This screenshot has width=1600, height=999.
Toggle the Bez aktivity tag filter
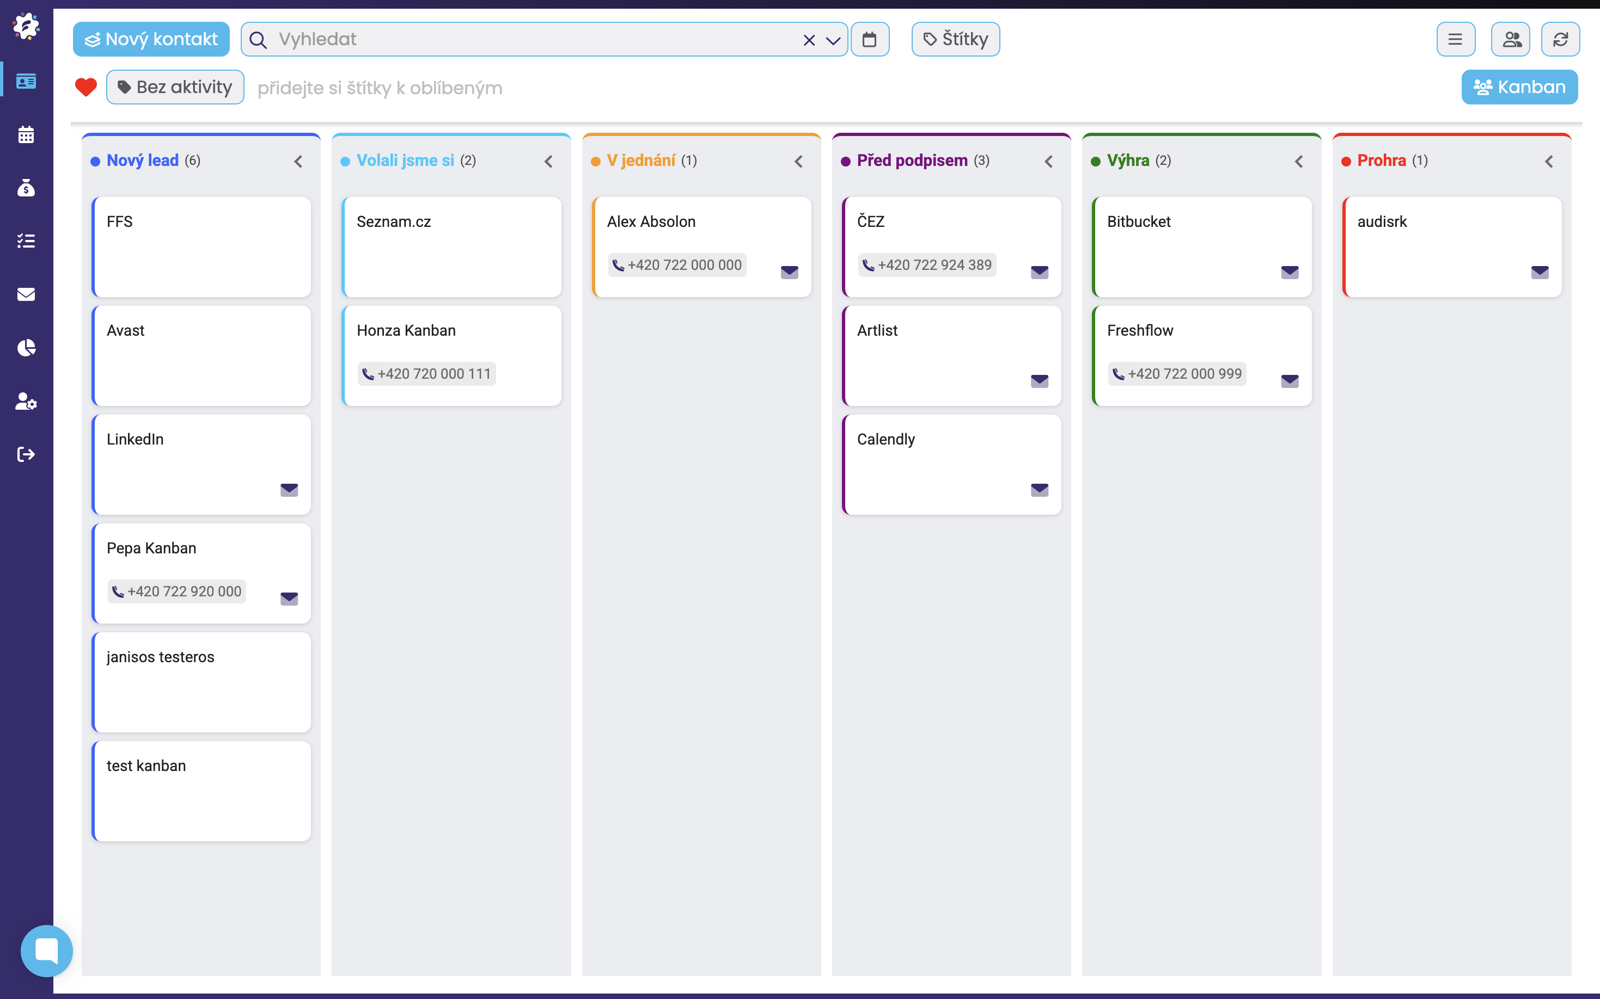pos(175,87)
